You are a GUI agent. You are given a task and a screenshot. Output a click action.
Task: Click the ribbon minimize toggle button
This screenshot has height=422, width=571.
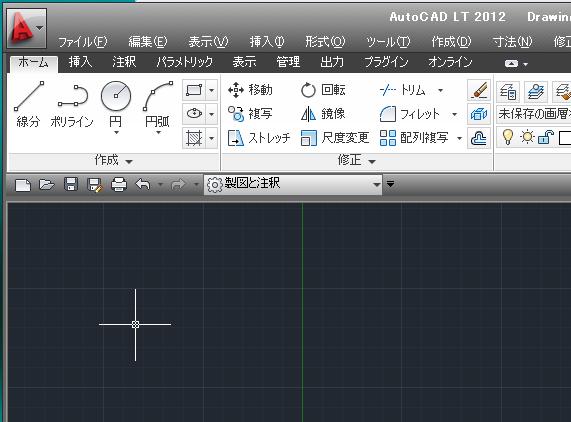point(511,64)
